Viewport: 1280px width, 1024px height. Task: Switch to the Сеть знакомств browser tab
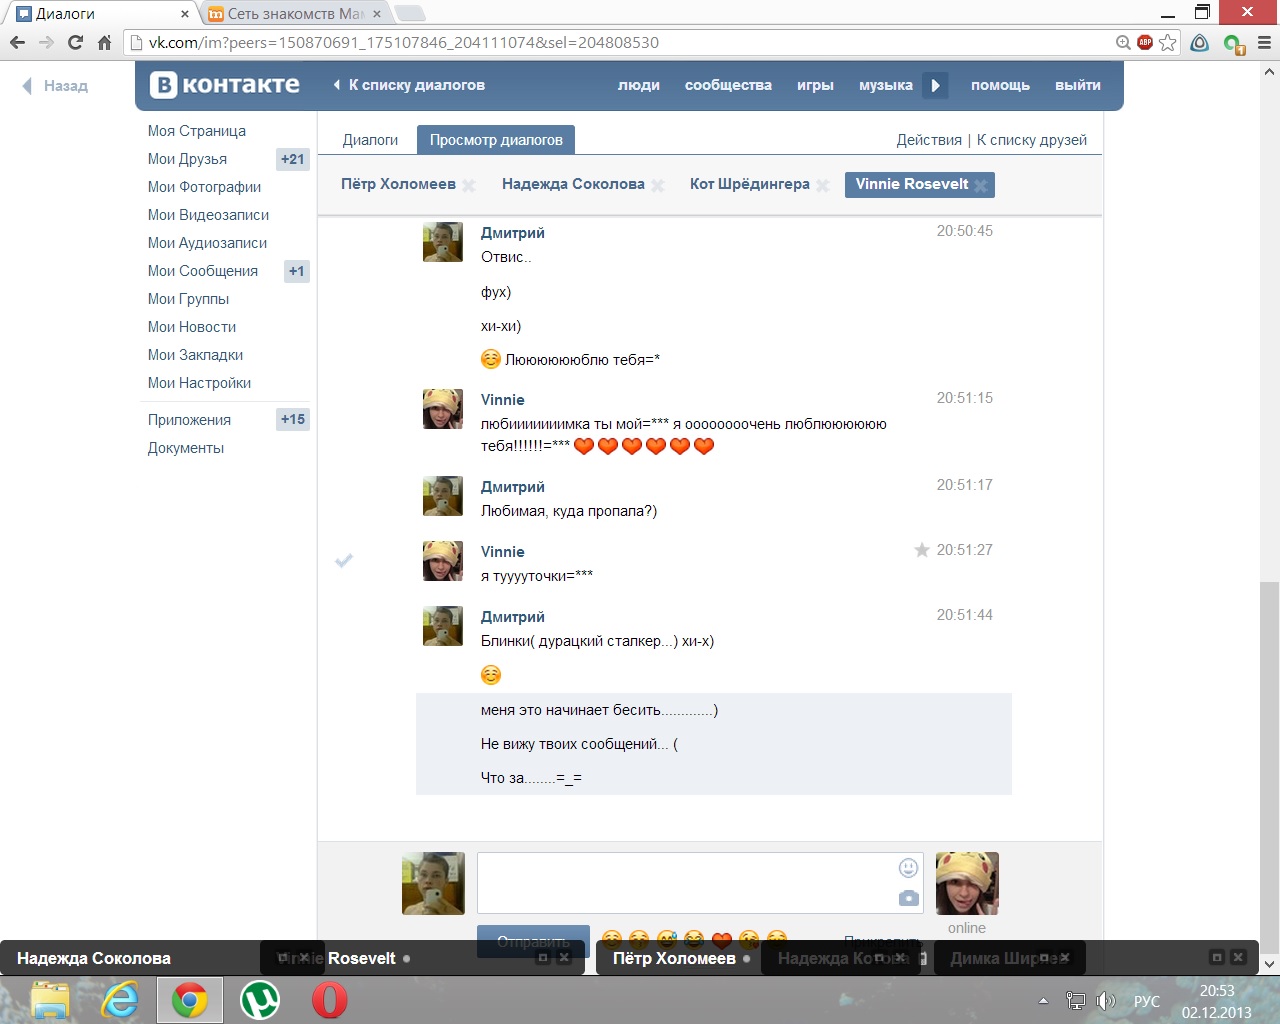pyautogui.click(x=295, y=14)
